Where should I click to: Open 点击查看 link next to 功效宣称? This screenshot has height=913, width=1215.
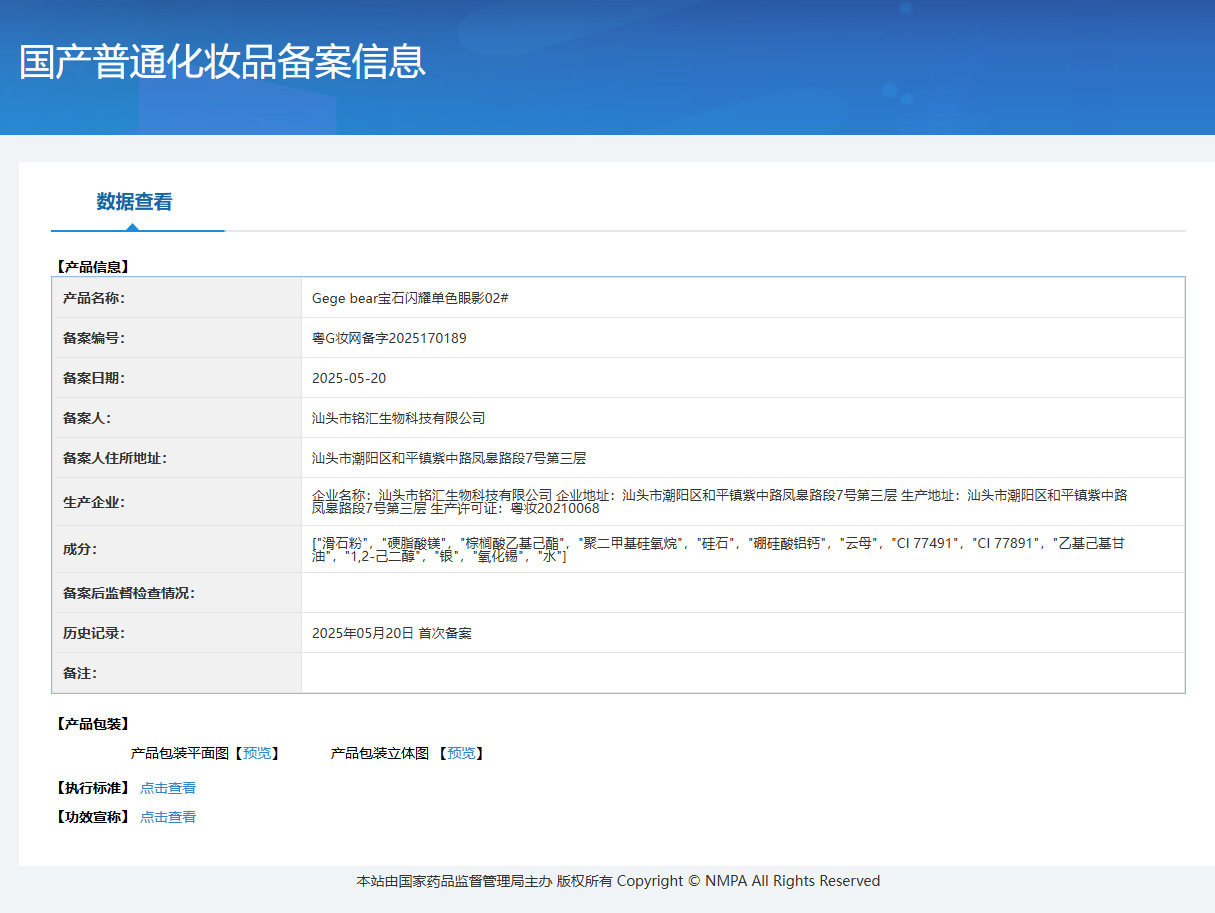click(x=168, y=817)
